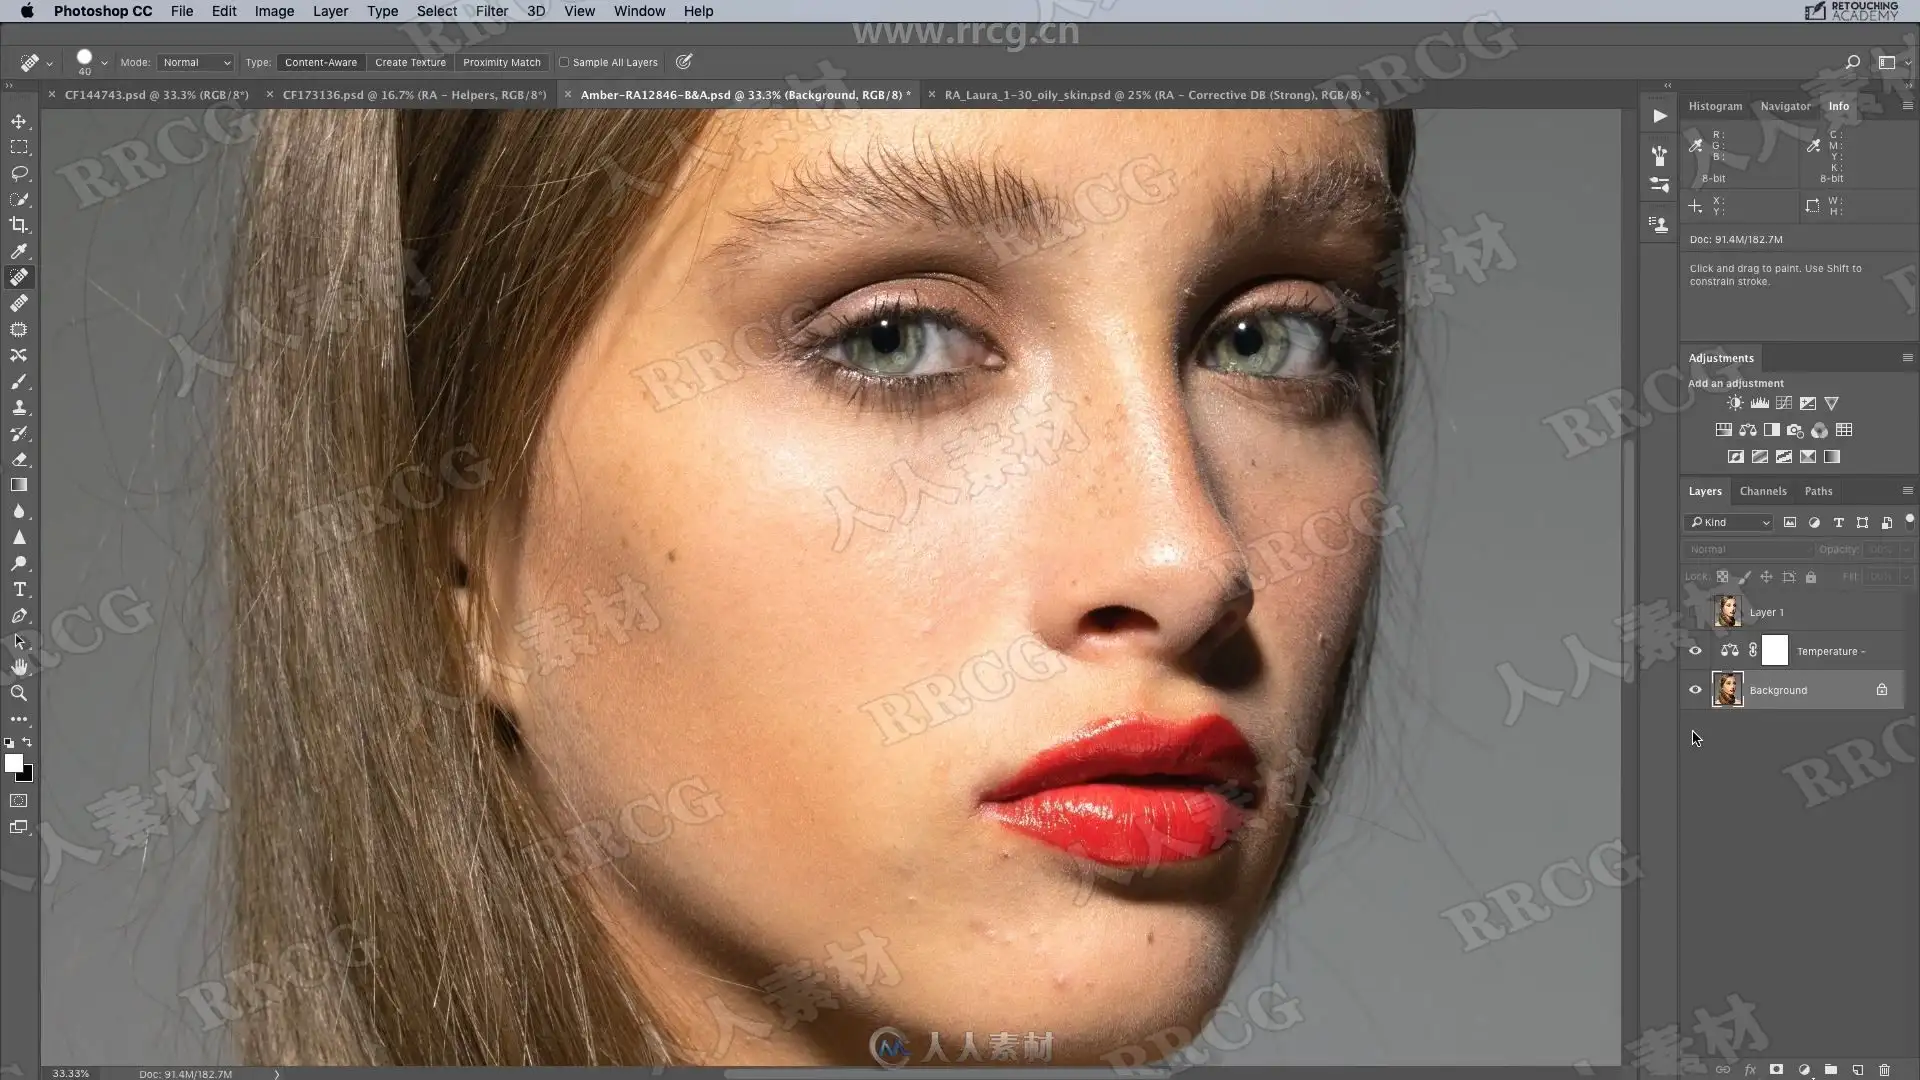Add a Curves adjustment layer
1920x1080 pixels.
coord(1783,403)
